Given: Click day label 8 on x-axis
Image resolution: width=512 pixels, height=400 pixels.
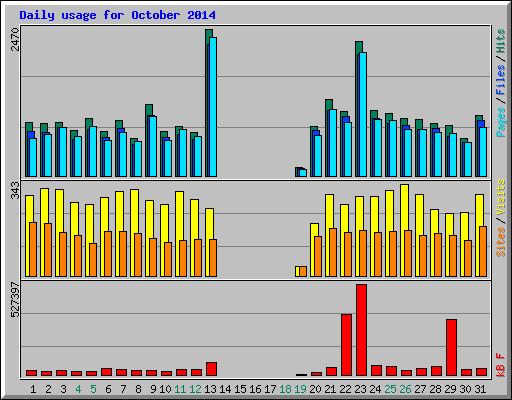Looking at the screenshot, I should (x=138, y=389).
